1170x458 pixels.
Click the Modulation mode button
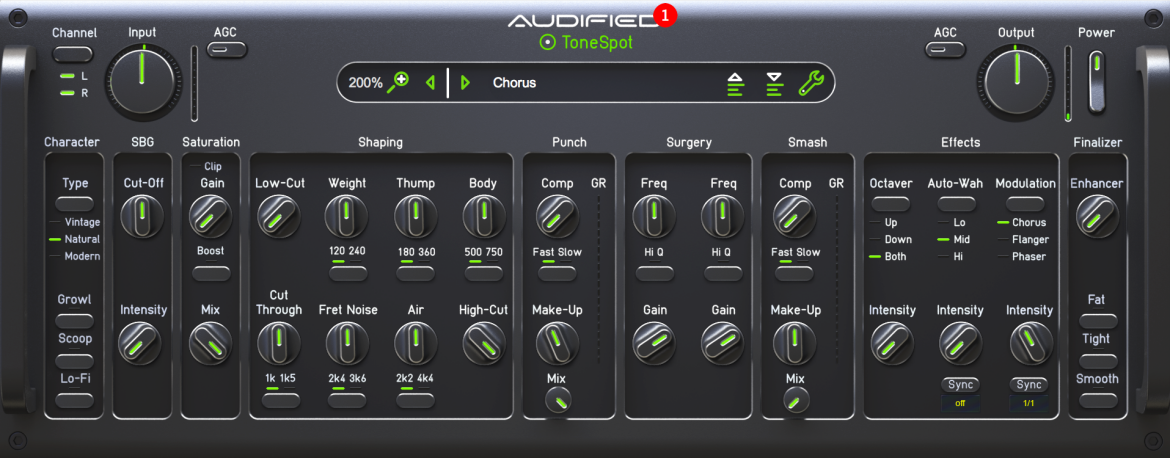click(x=1025, y=204)
